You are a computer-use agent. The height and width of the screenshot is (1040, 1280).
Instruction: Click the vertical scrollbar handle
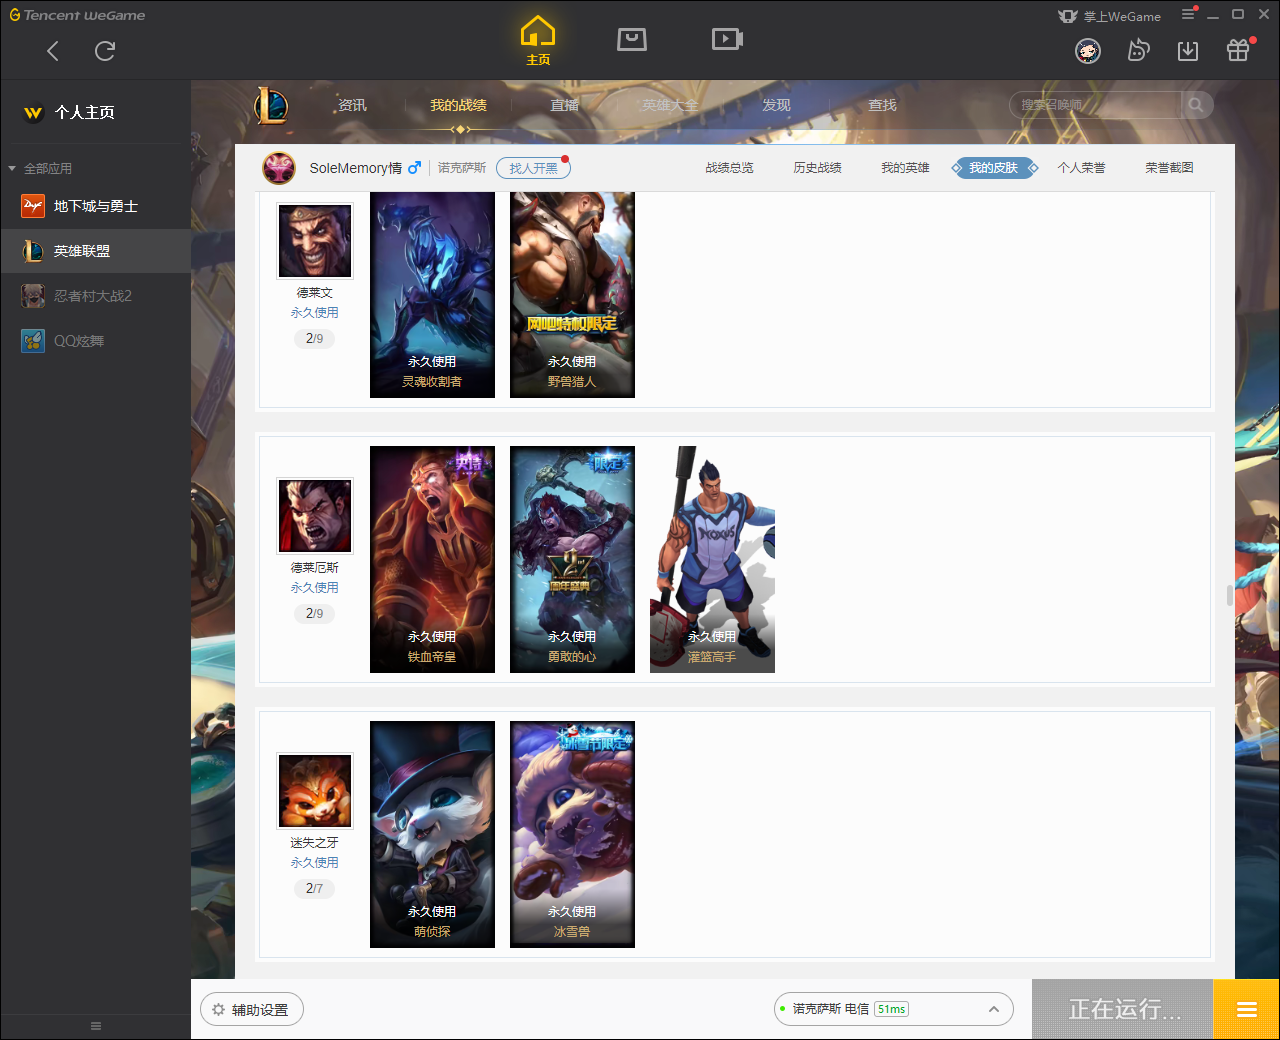[1230, 595]
